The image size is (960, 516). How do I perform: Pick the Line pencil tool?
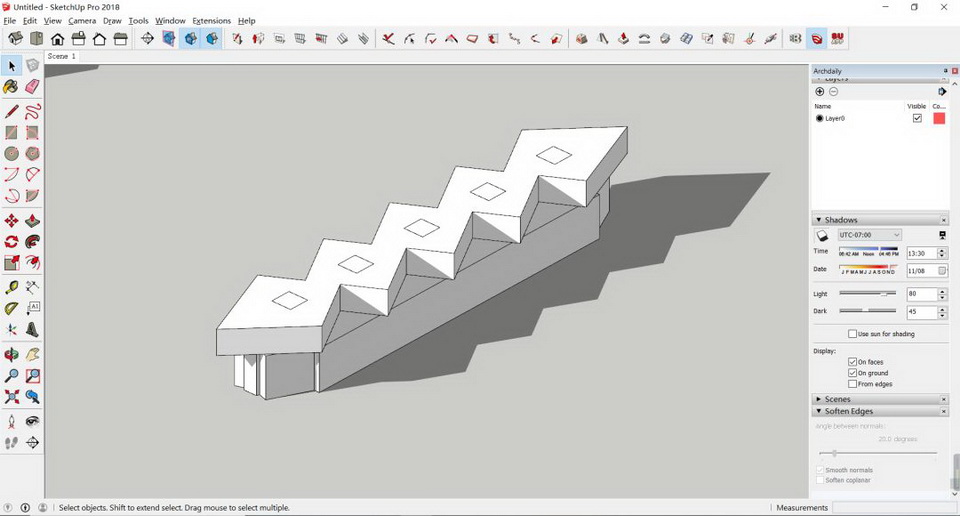11,112
